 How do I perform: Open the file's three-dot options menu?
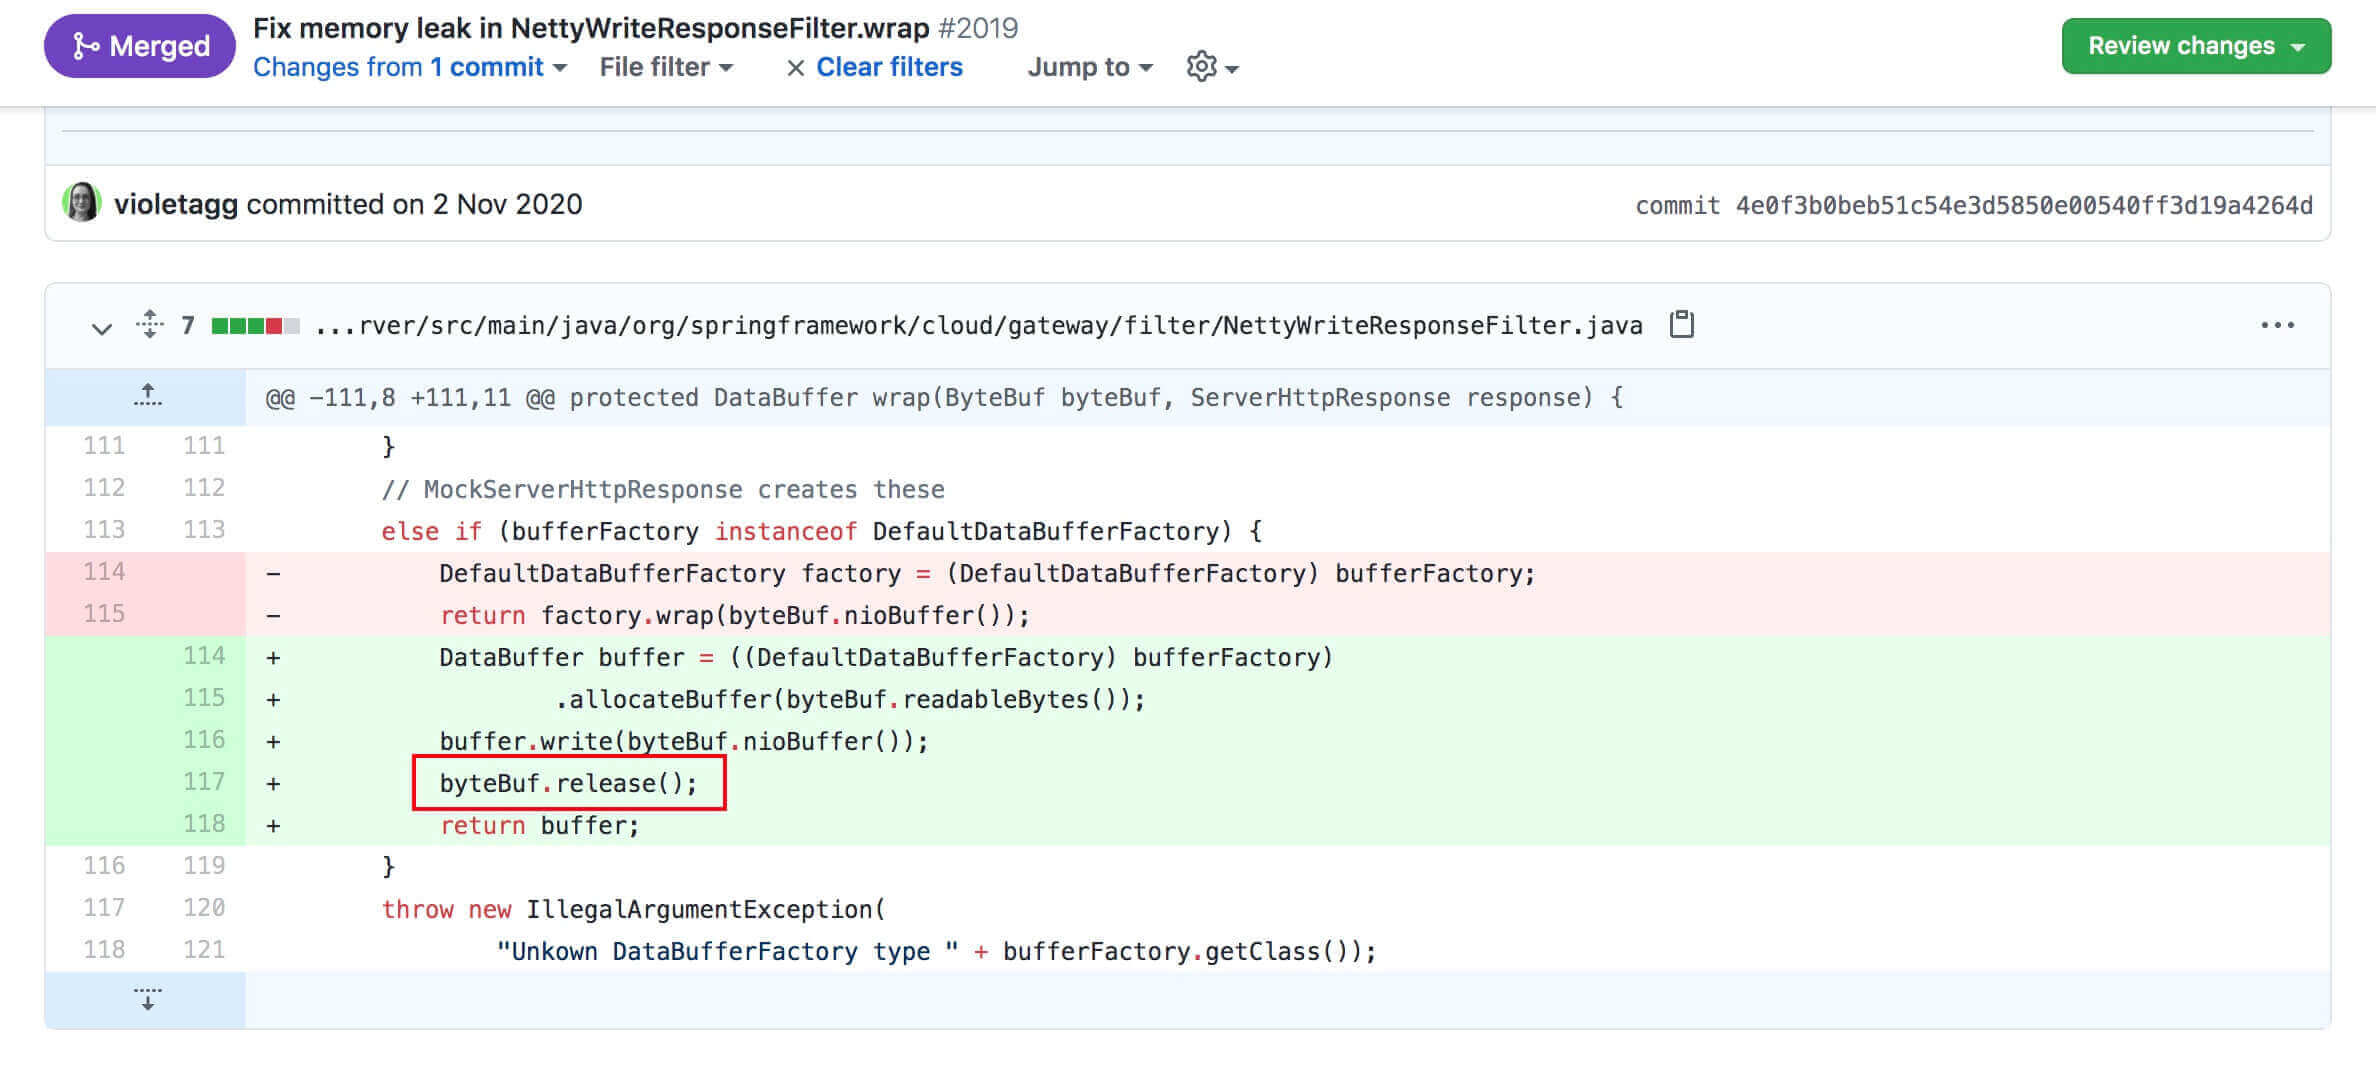[x=2277, y=325]
